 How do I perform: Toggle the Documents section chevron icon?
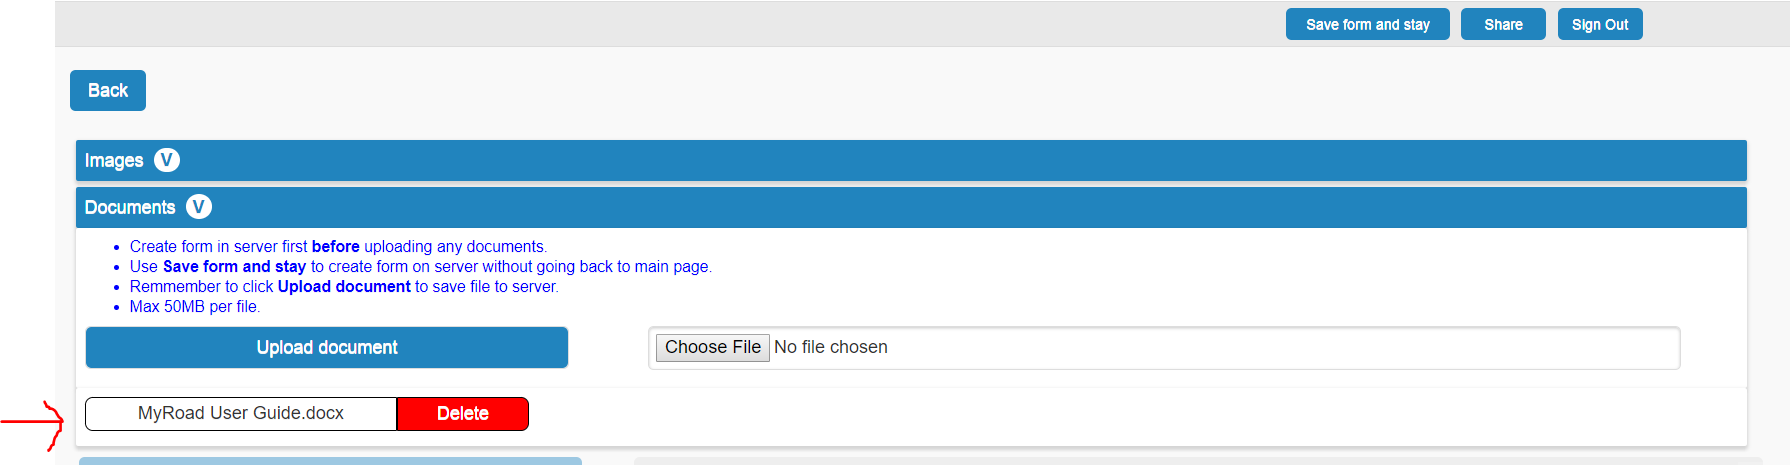pyautogui.click(x=199, y=207)
